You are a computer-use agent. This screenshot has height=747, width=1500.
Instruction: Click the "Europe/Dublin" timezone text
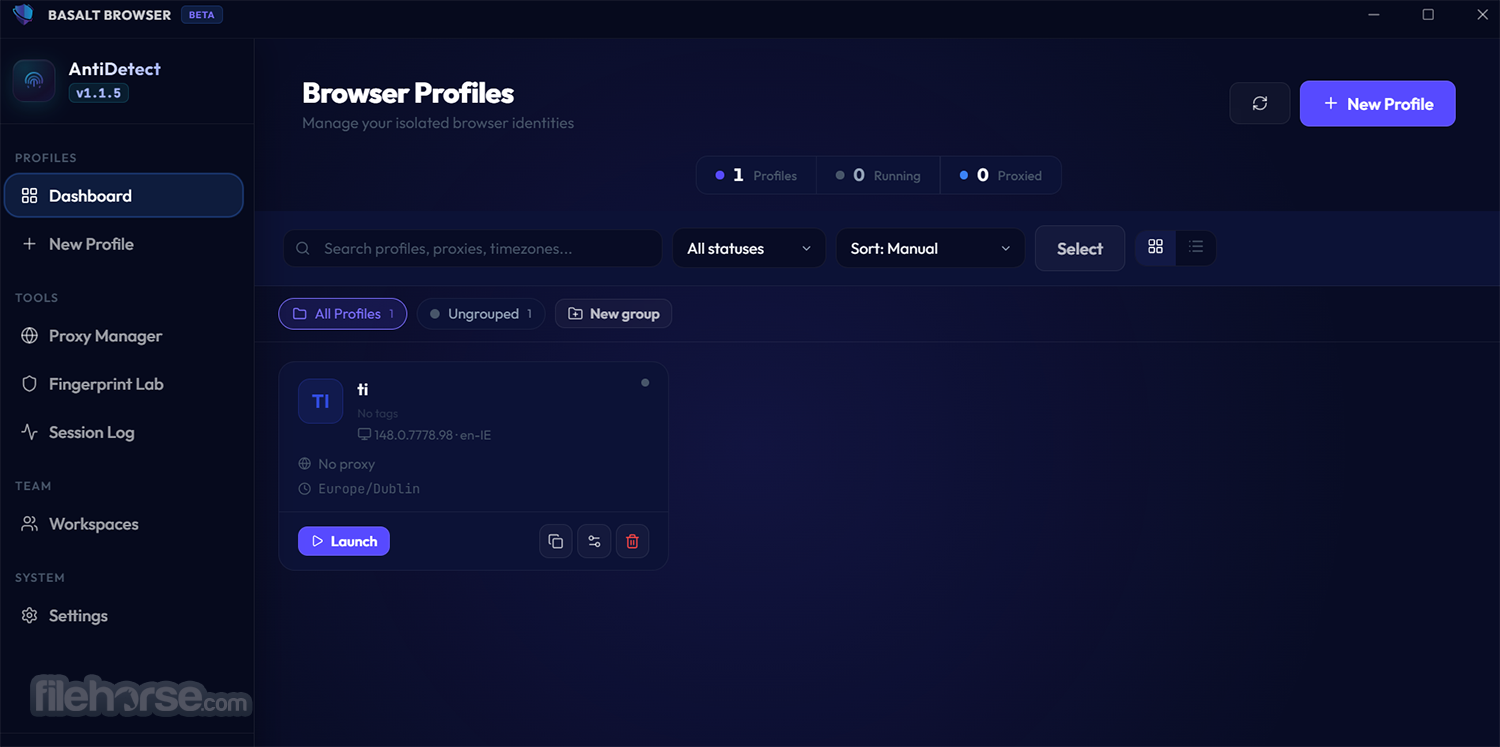pos(369,489)
